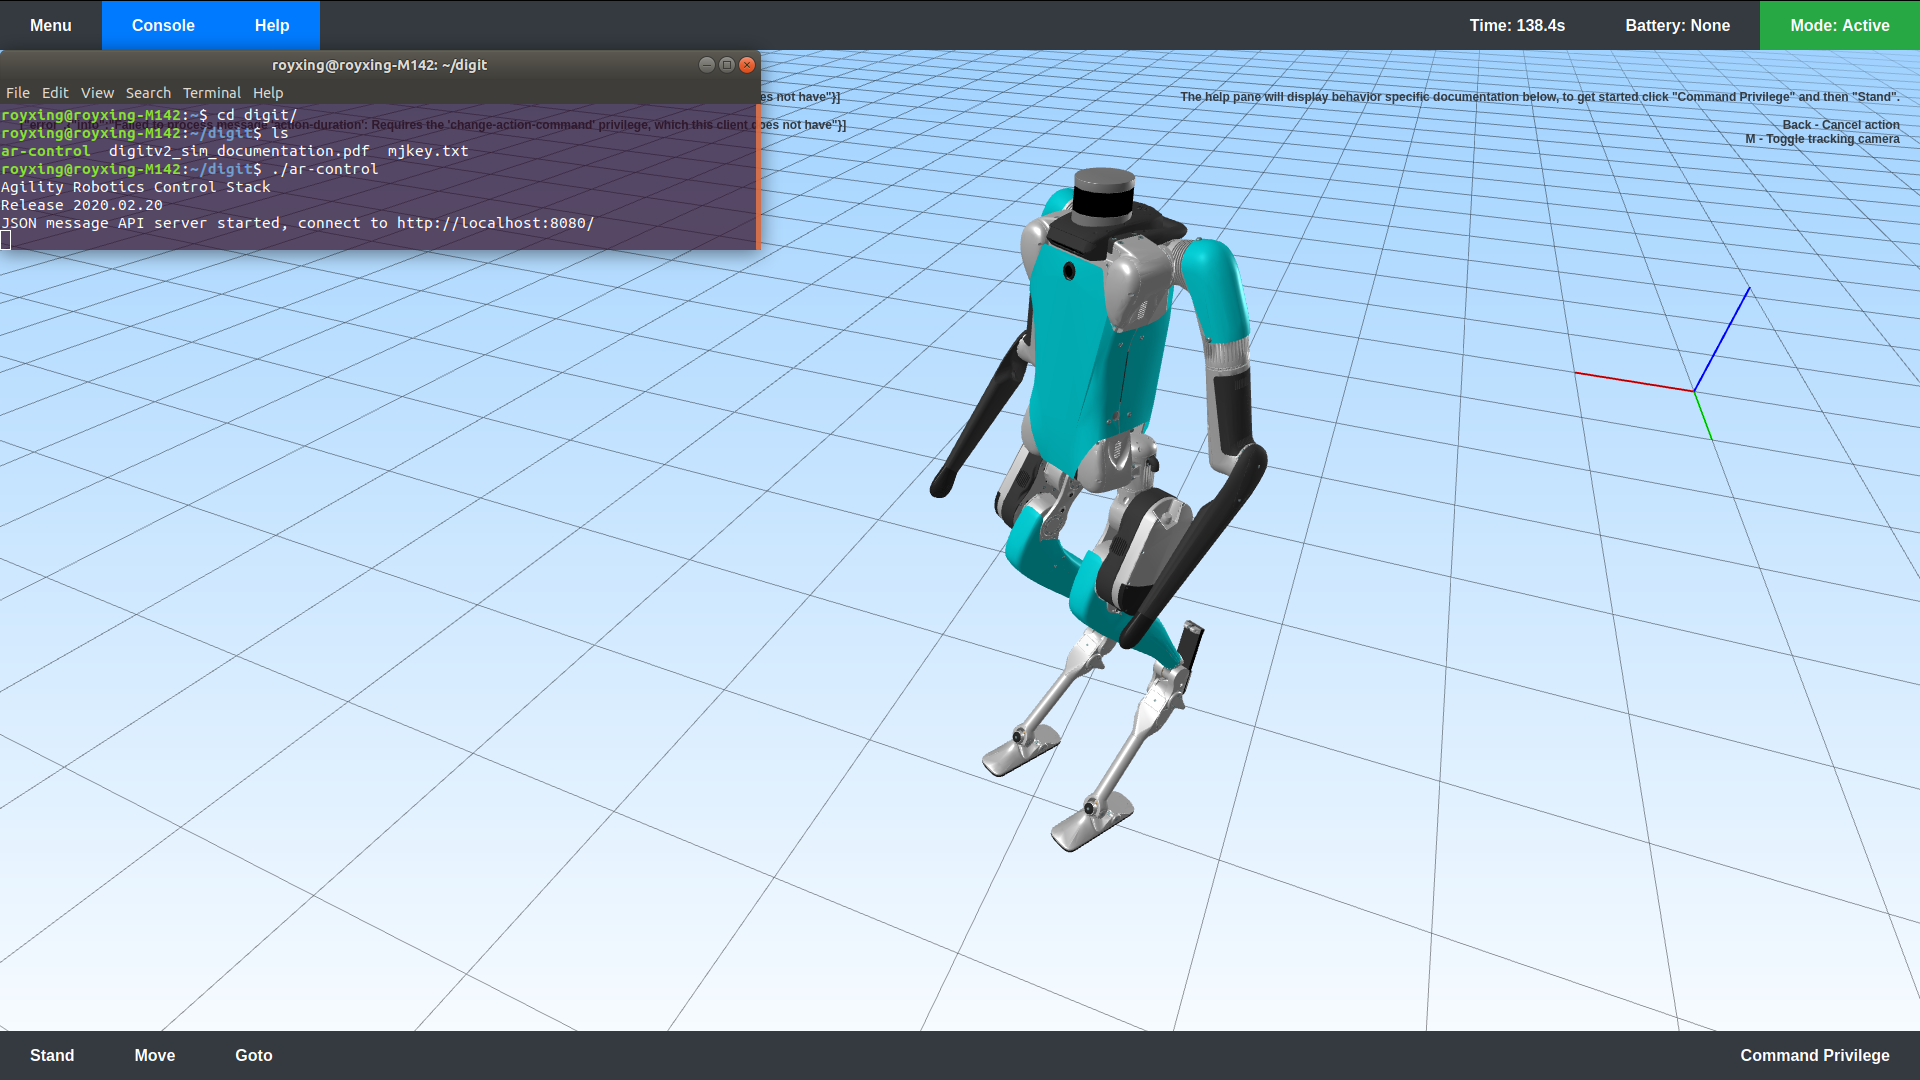This screenshot has height=1080, width=1920.
Task: Switch to the Console tab
Action: tap(163, 25)
